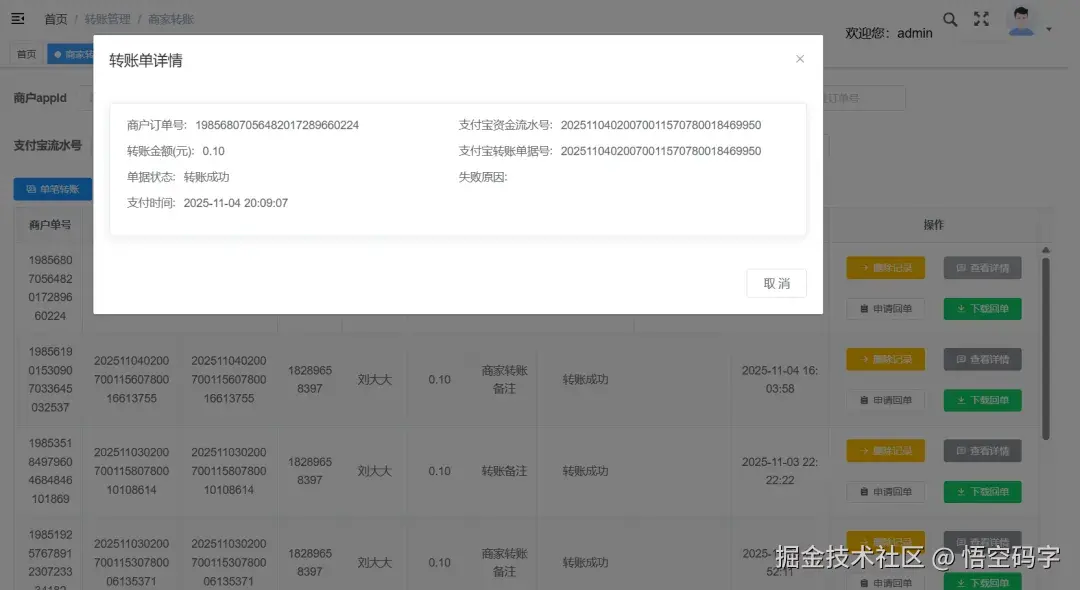Click the arrow icon on 删除记录 button
Viewport: 1080px width, 590px height.
click(x=866, y=267)
